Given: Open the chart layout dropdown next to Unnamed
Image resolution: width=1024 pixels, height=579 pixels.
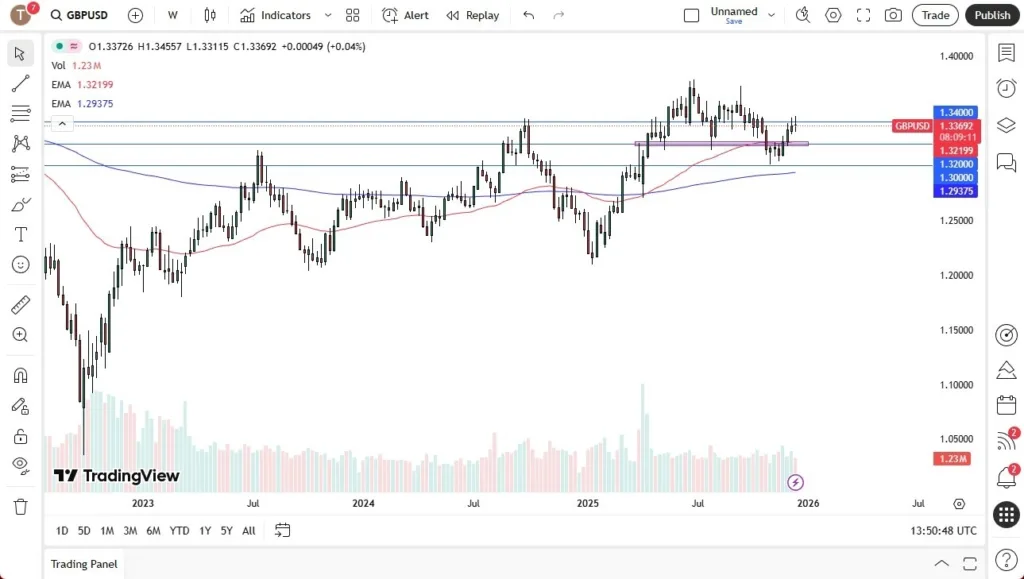Looking at the screenshot, I should pos(771,15).
